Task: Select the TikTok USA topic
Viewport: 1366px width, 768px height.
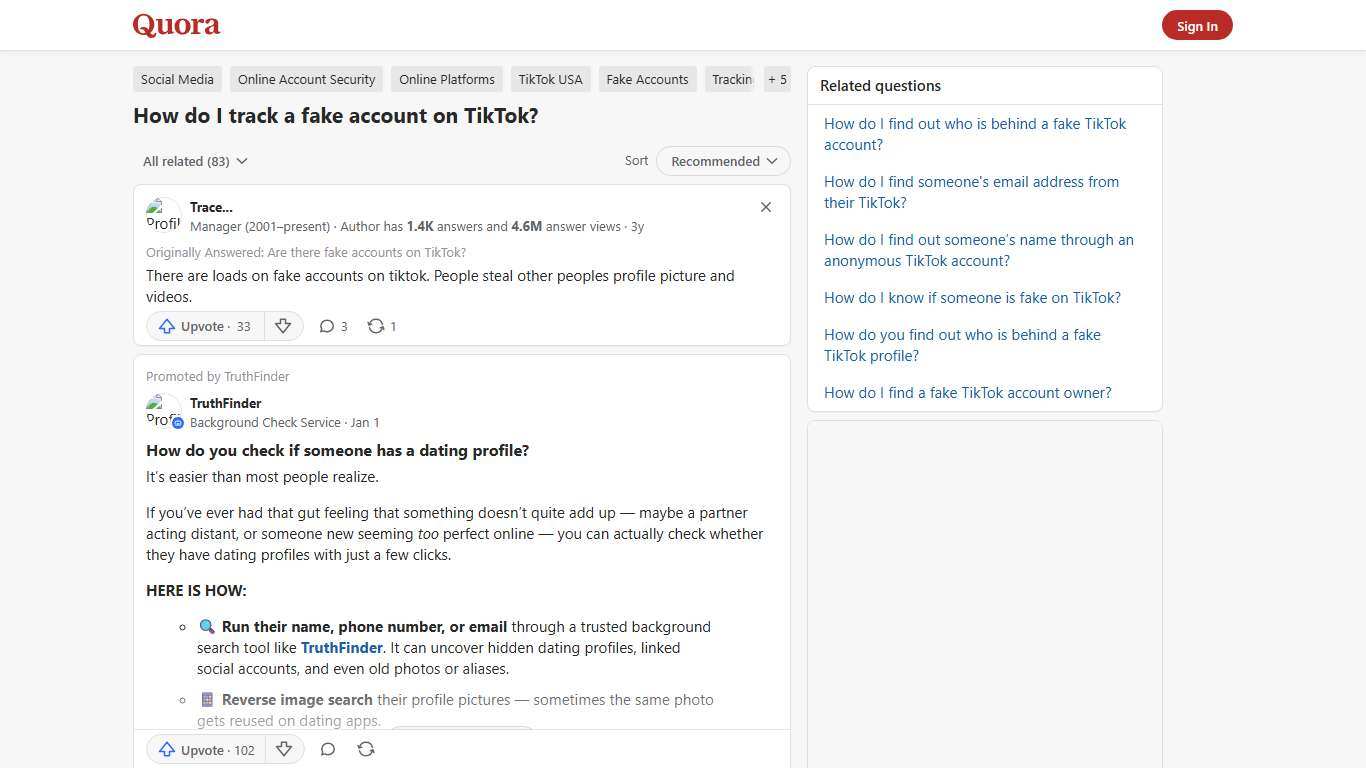Action: (550, 79)
